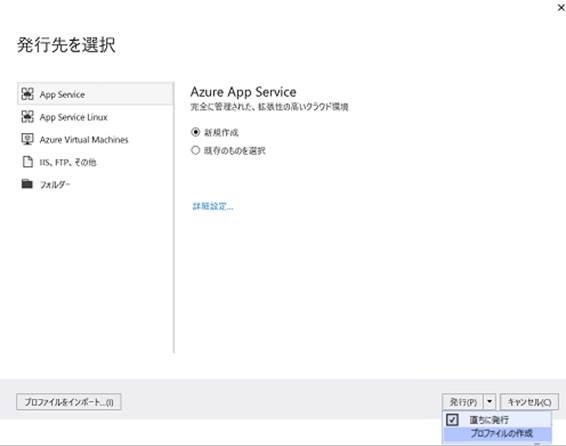The width and height of the screenshot is (566, 446).
Task: Open the 詳細設定... link
Action: 213,206
